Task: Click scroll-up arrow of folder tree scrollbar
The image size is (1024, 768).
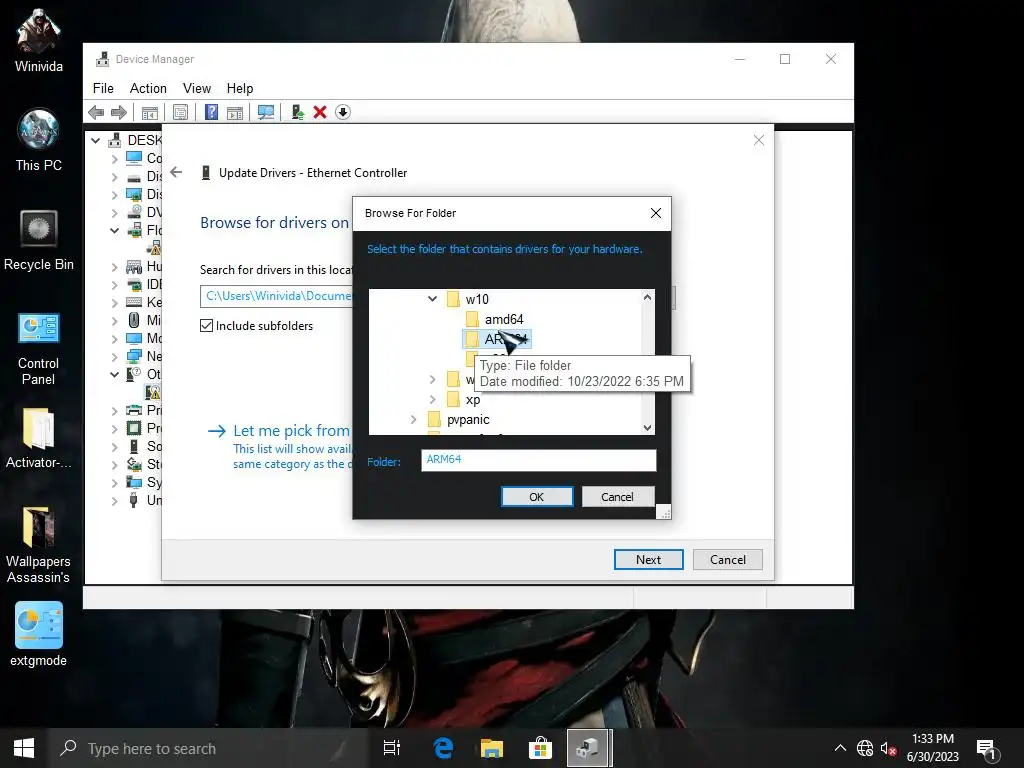Action: [647, 298]
